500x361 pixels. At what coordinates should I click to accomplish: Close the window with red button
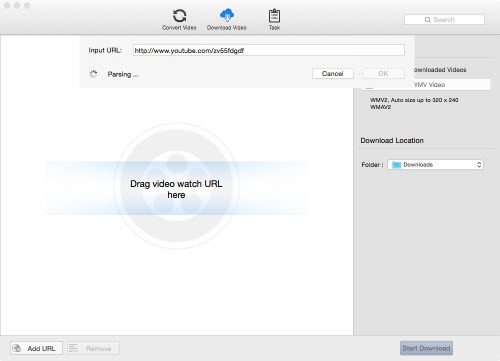[x=7, y=6]
